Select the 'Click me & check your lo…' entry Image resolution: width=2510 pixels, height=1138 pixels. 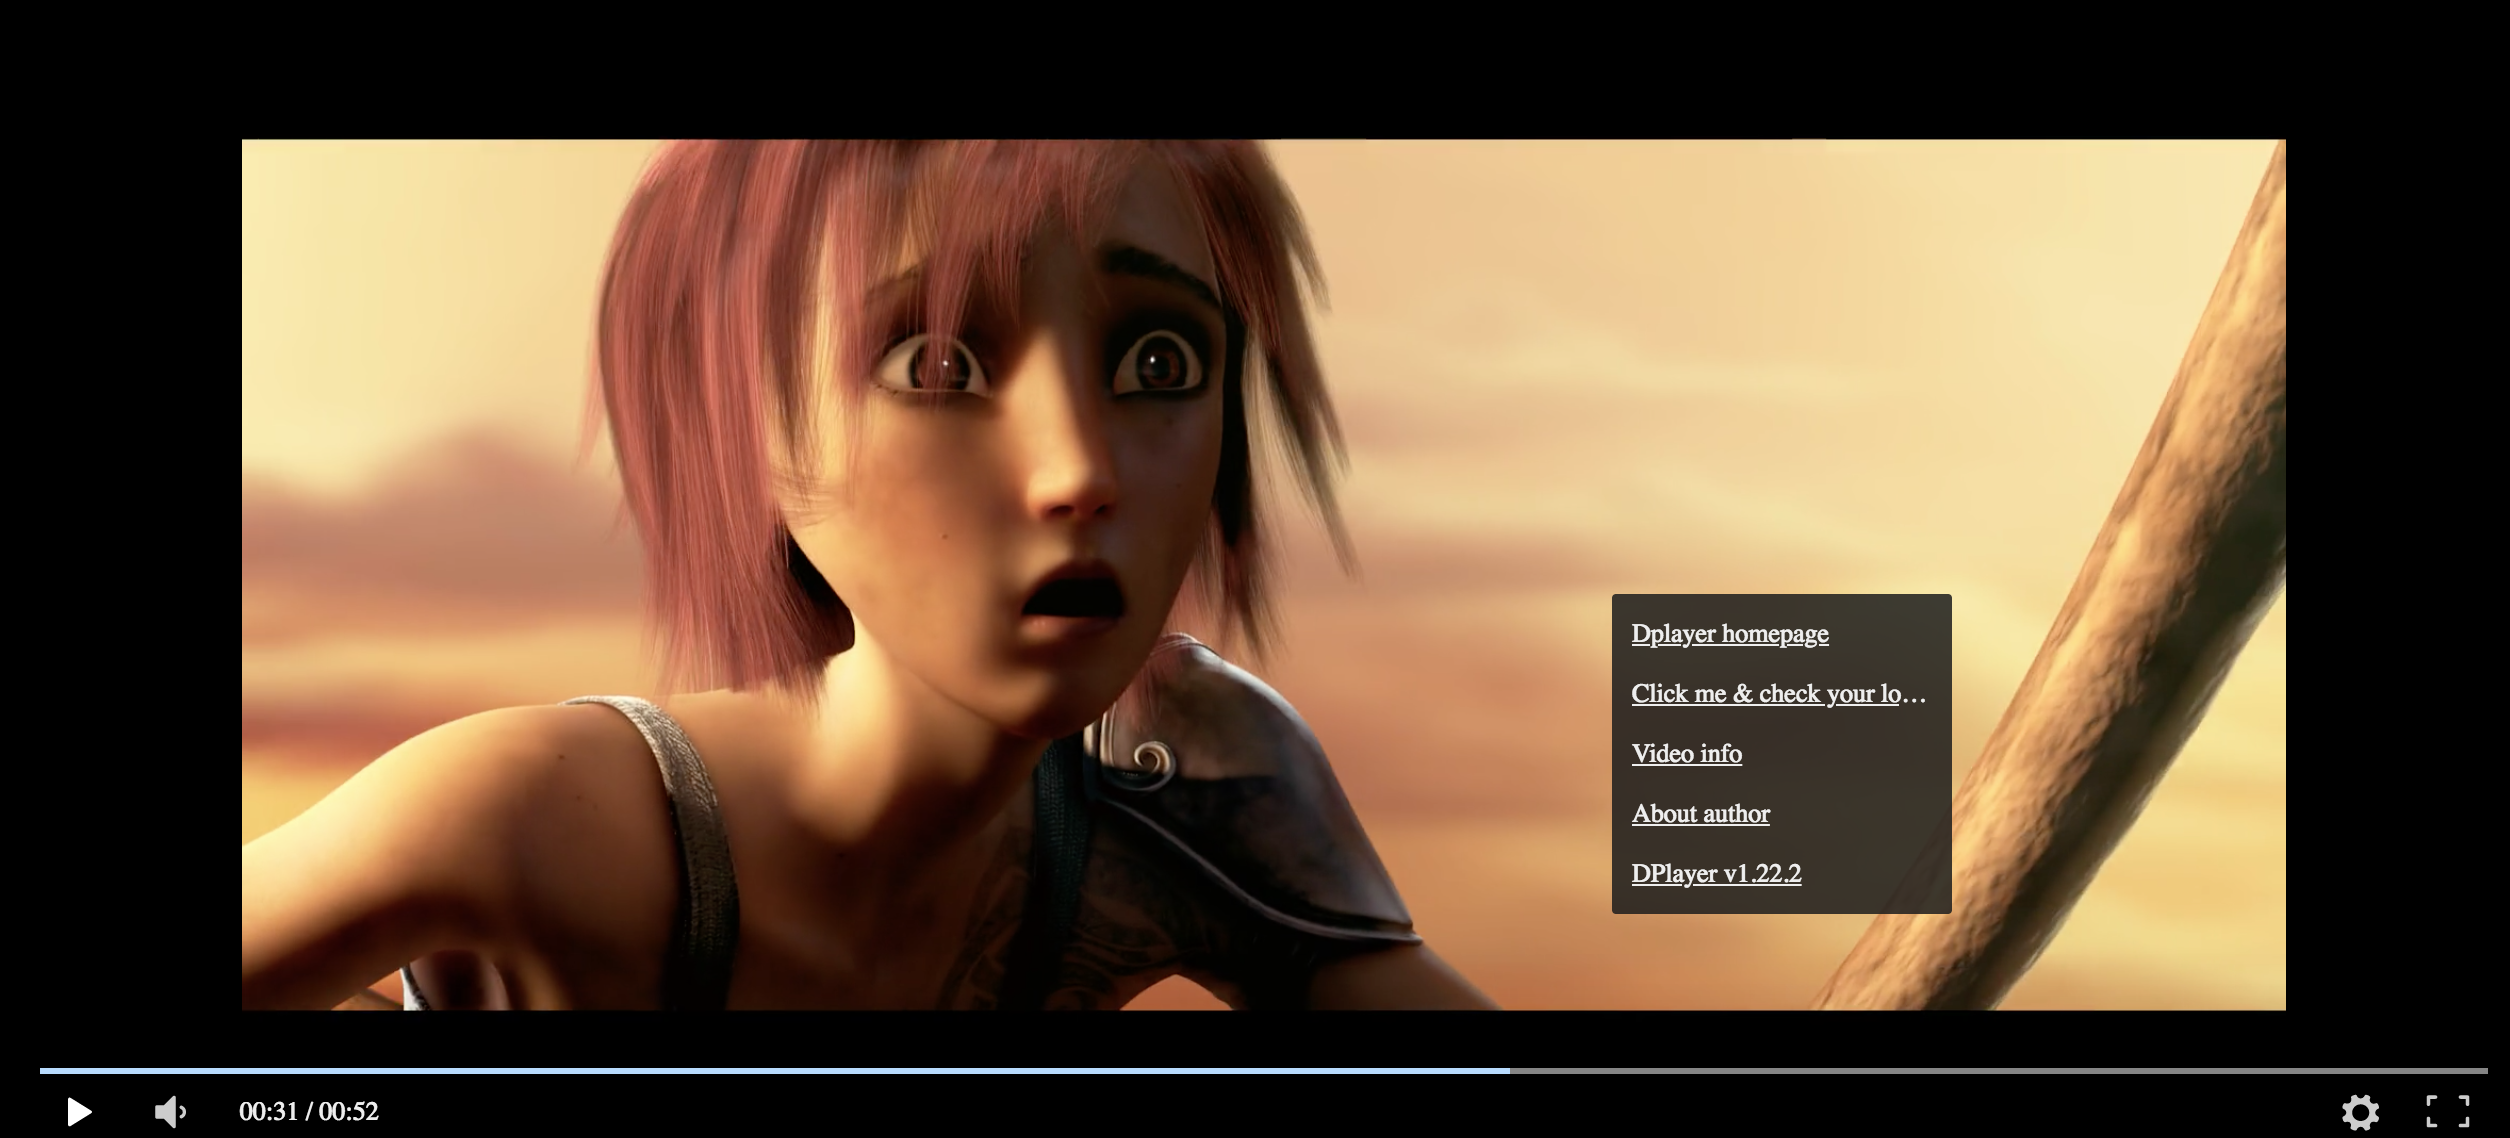click(1778, 694)
